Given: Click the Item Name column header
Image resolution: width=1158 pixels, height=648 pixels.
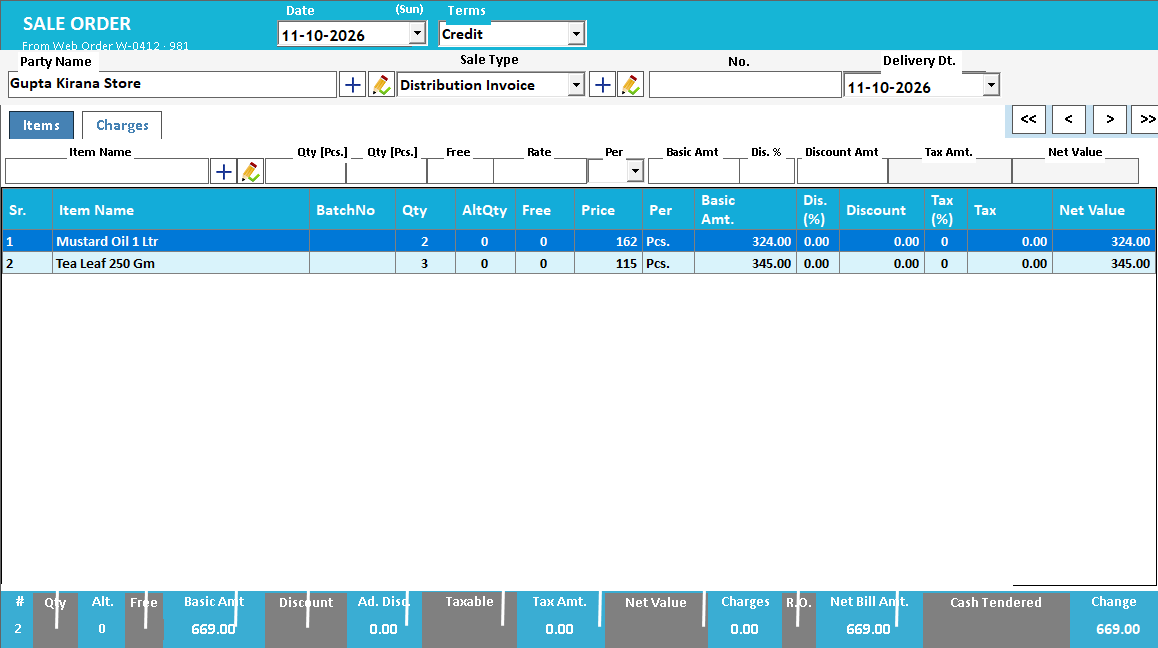Looking at the screenshot, I should [181, 210].
